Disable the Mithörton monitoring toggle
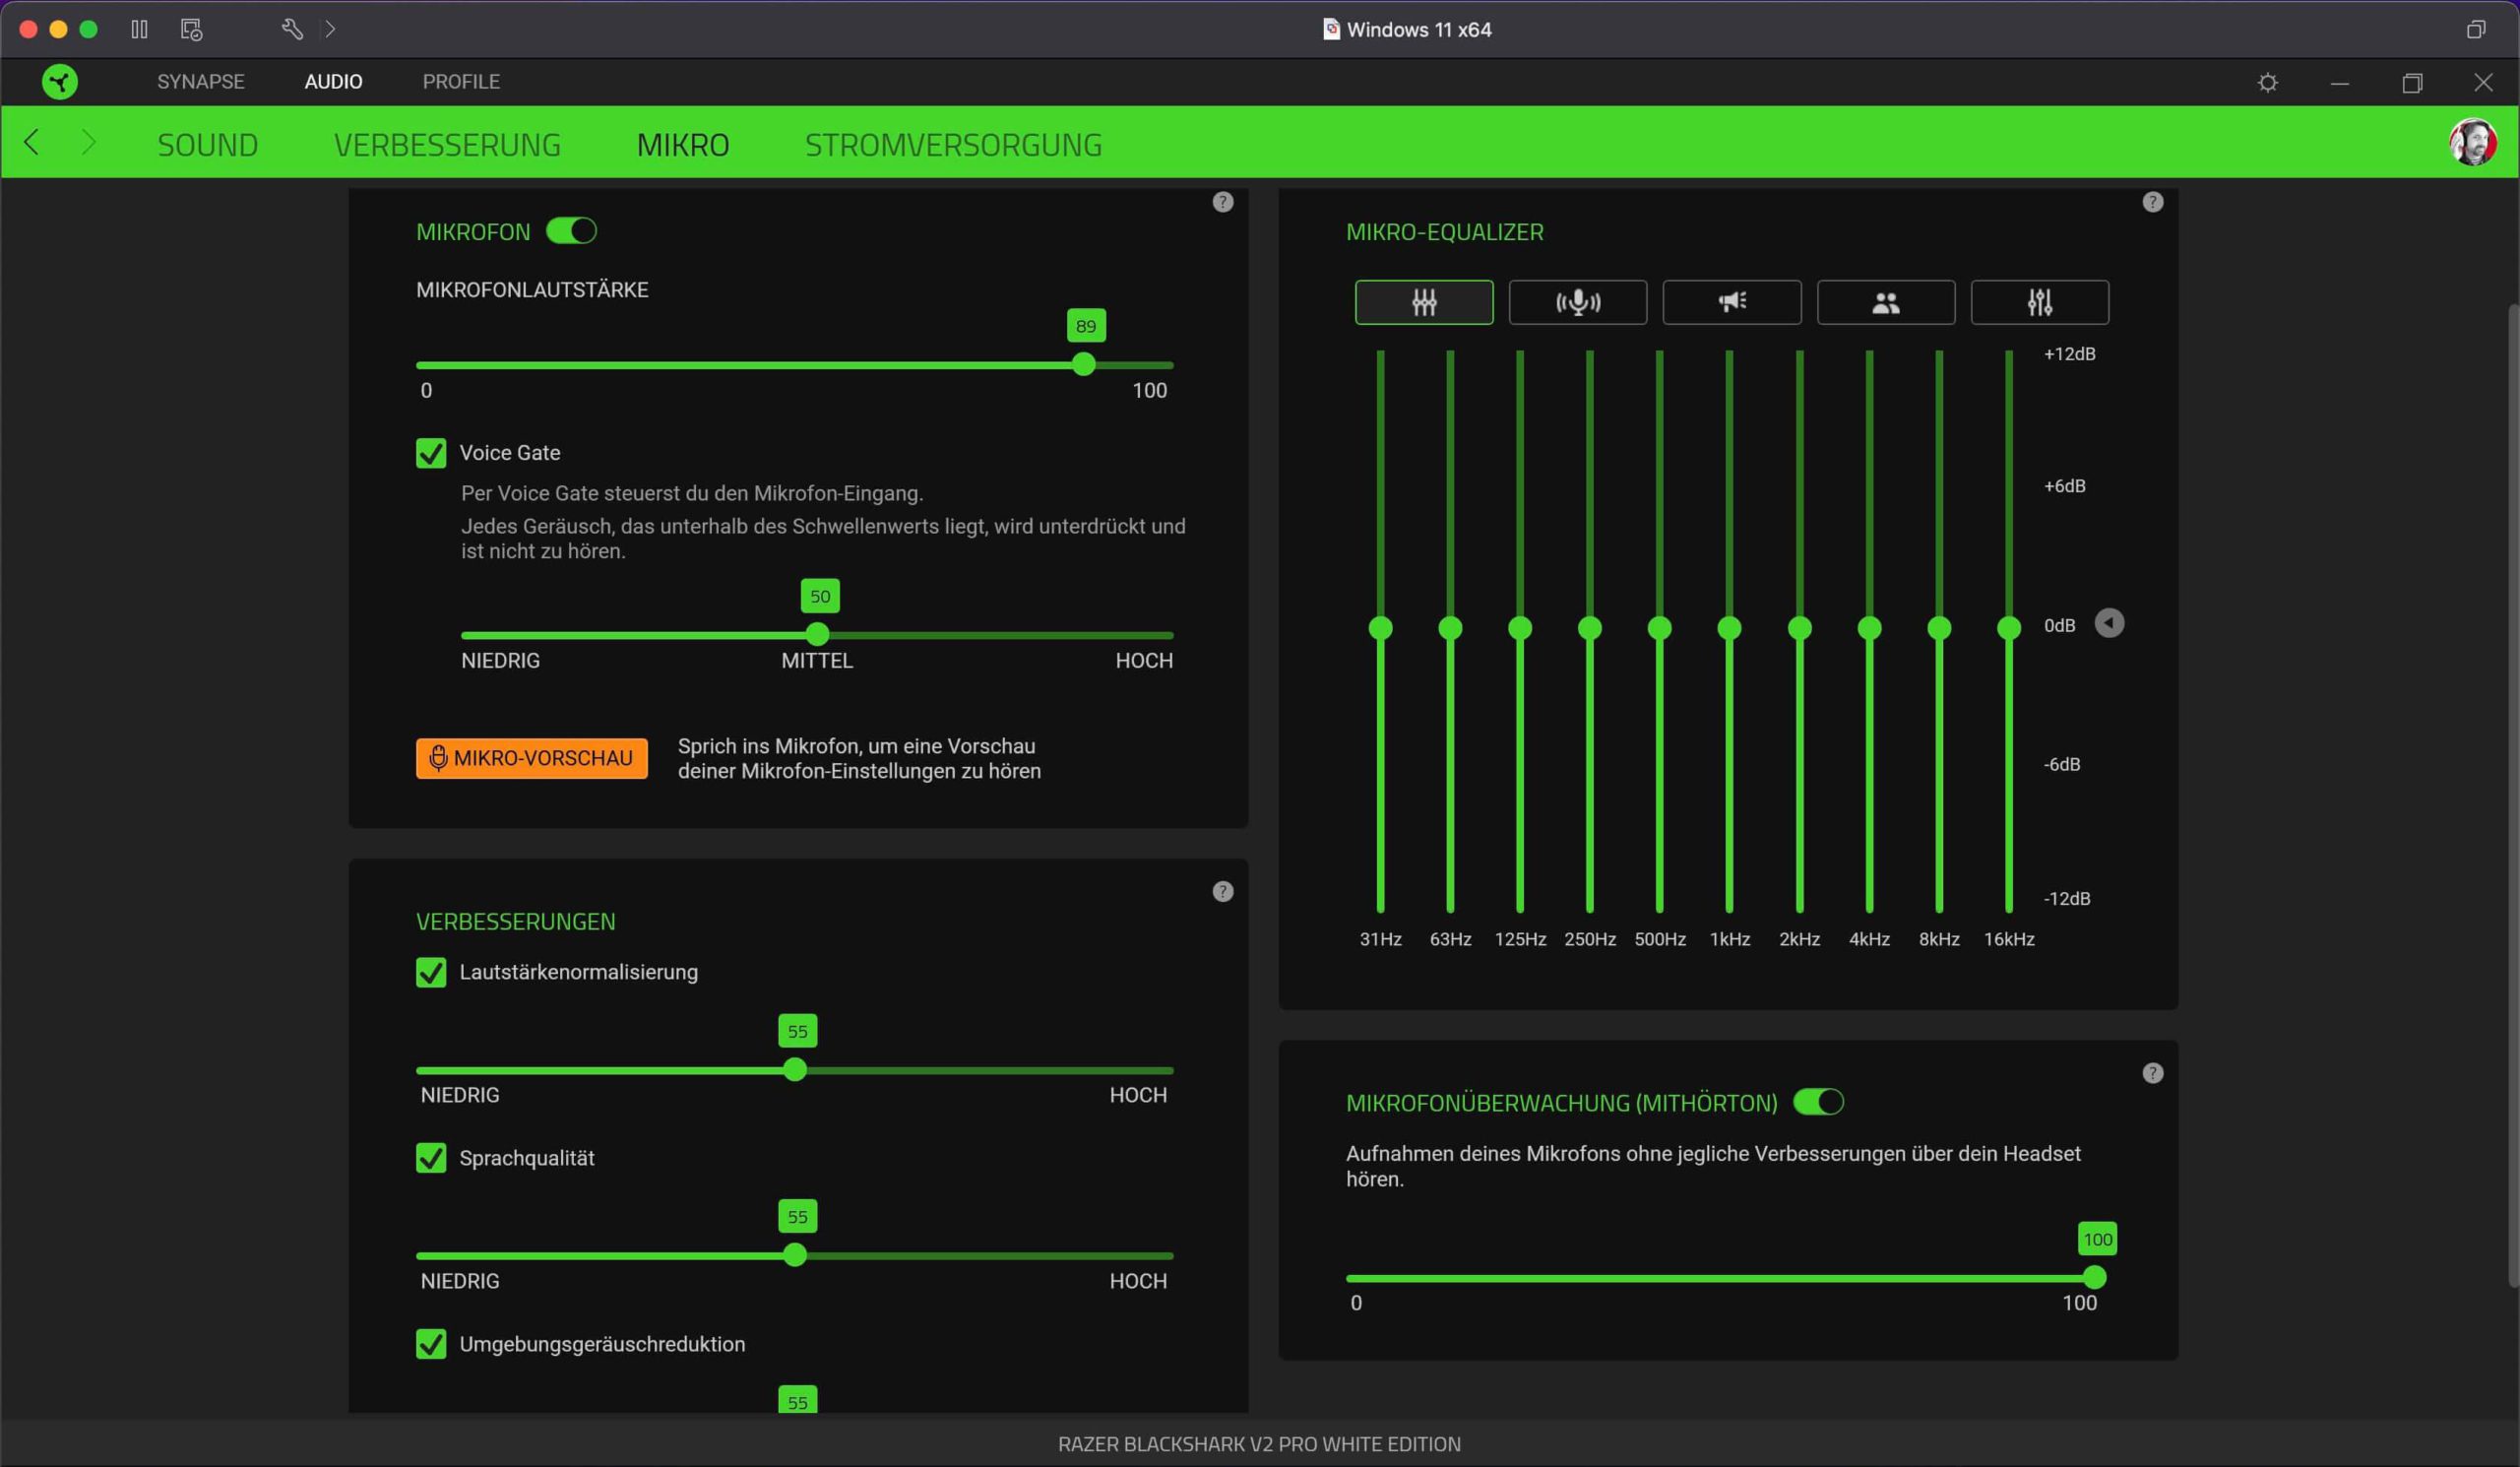Screen dimensions: 2520x1467 pos(1817,1102)
